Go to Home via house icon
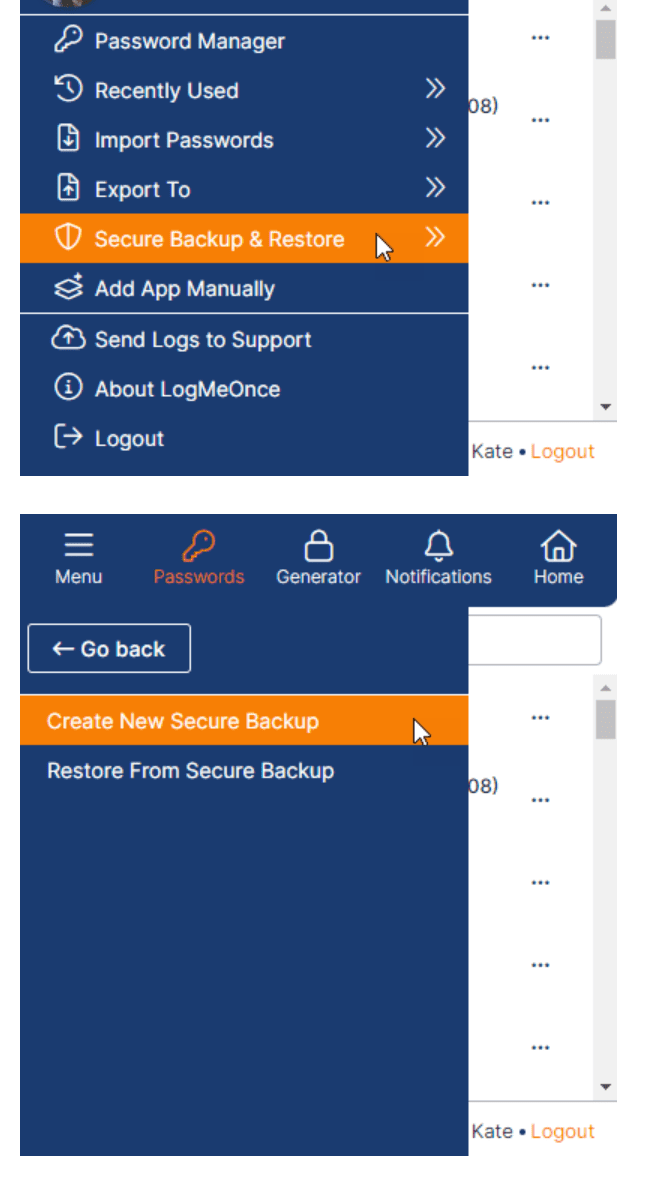Viewport: 661px width, 1188px height. coord(558,546)
